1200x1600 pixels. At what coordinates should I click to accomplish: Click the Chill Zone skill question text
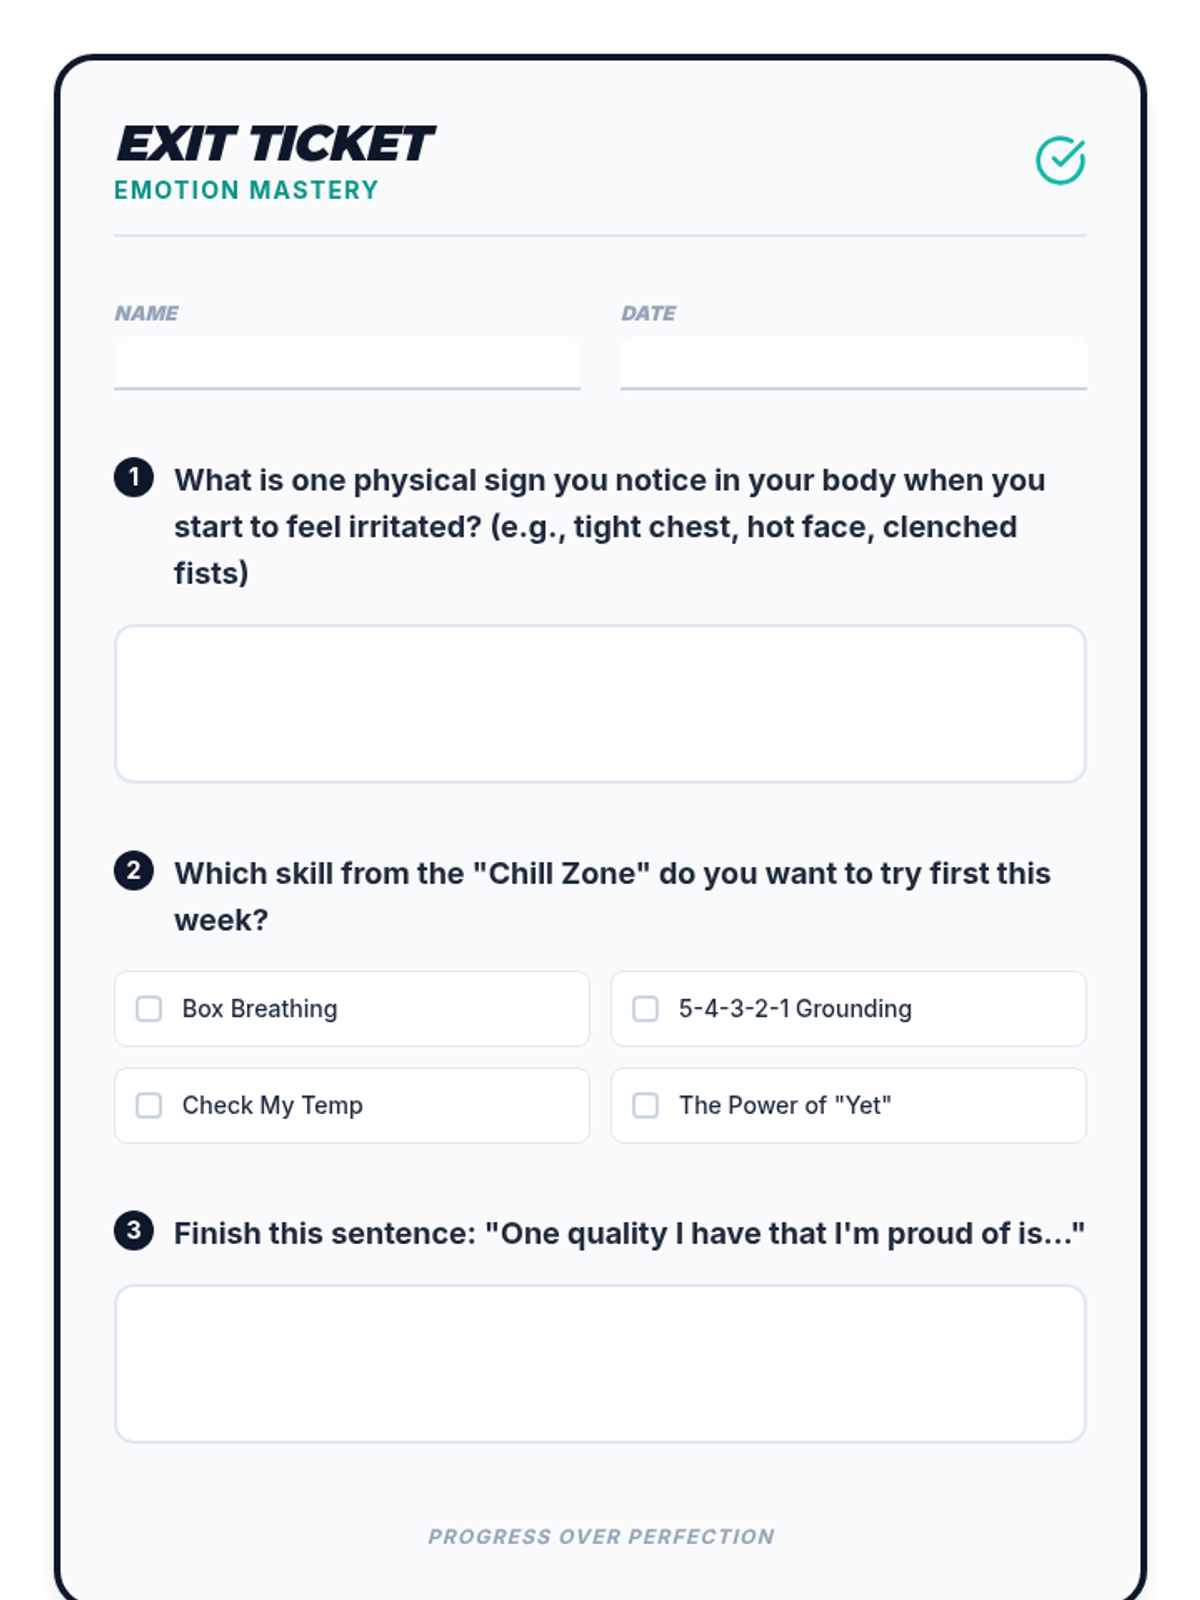click(x=612, y=897)
